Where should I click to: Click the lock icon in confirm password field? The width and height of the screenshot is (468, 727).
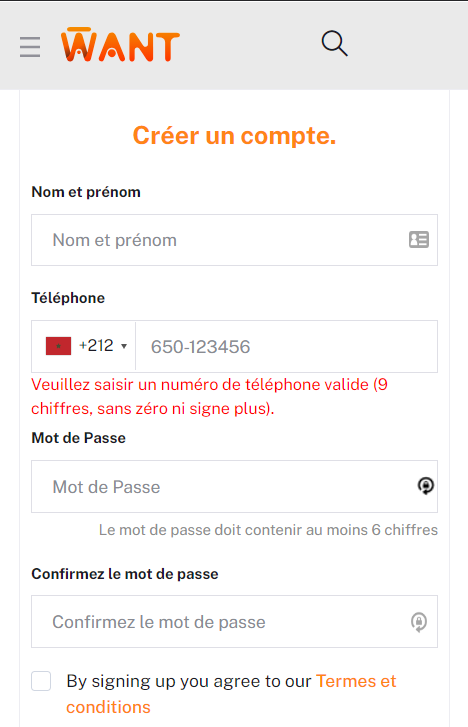pyautogui.click(x=419, y=622)
